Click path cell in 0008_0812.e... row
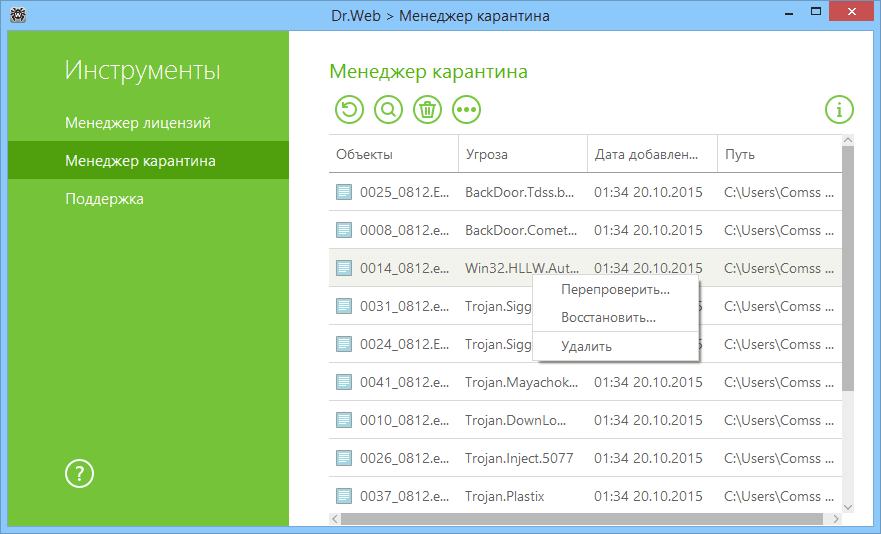Viewport: 881px width, 534px height. (x=779, y=230)
